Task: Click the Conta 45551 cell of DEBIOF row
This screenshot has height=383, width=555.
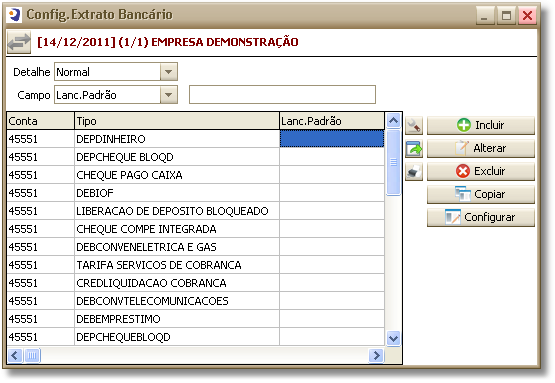Action: pyautogui.click(x=40, y=193)
